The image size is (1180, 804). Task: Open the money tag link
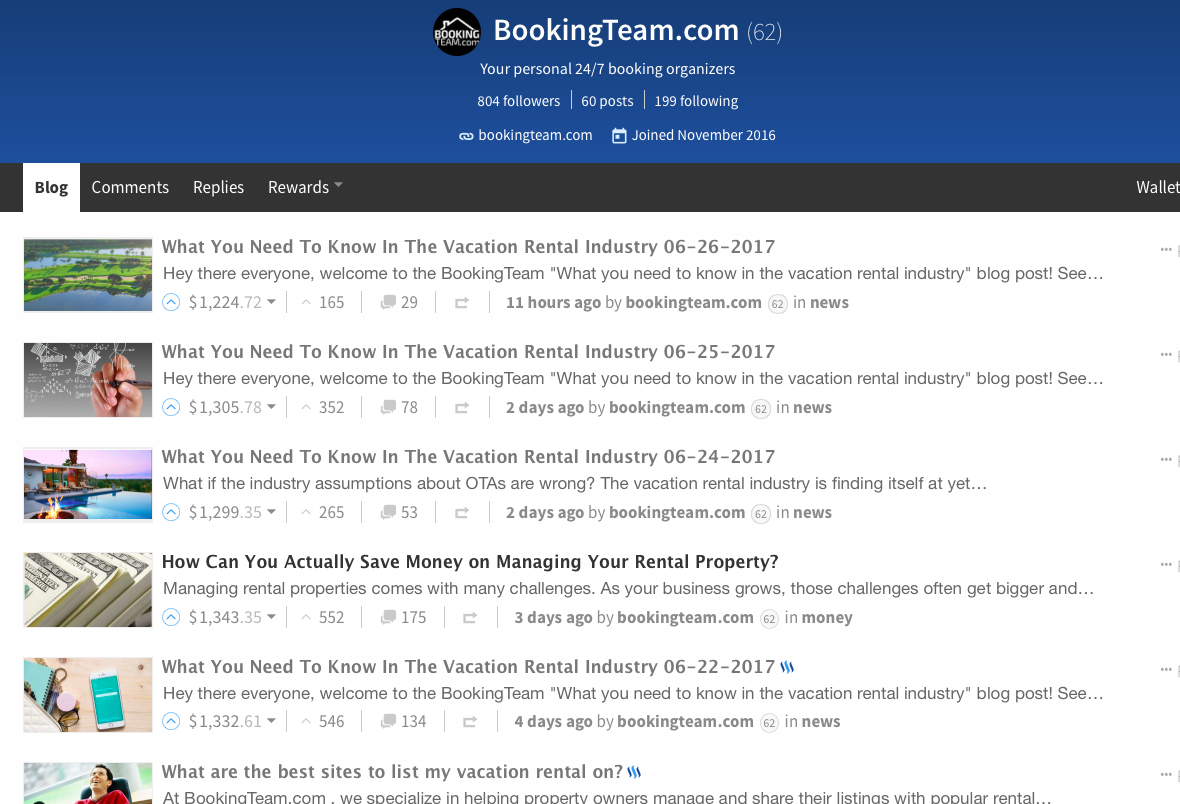(x=827, y=618)
